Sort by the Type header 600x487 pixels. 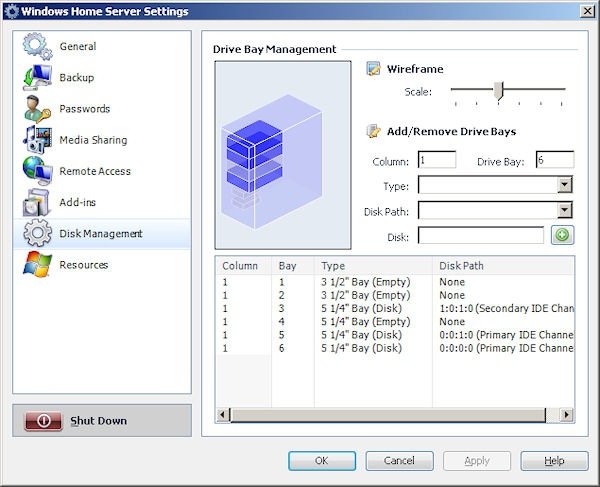[373, 265]
